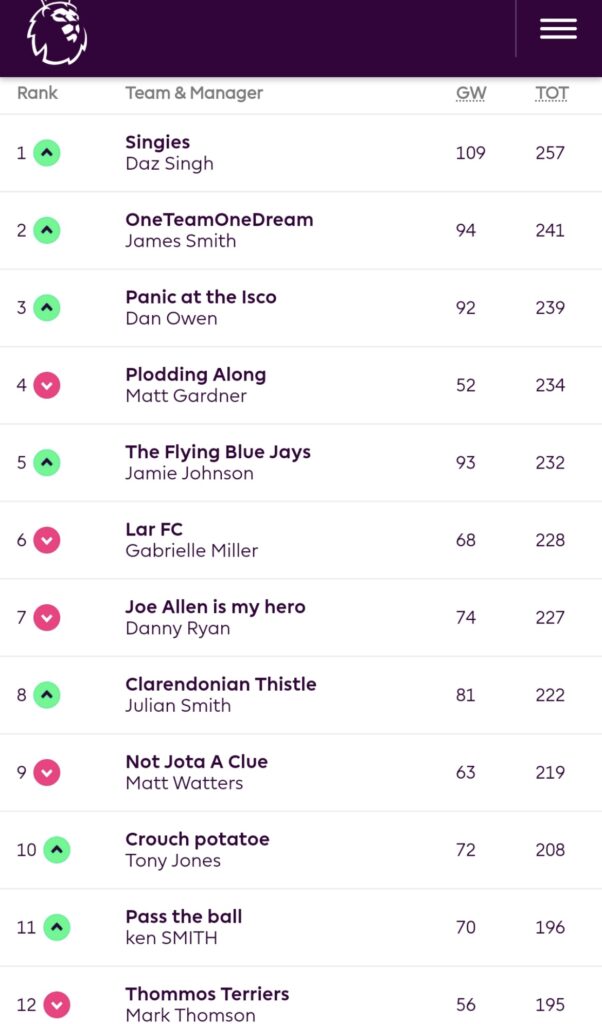
Task: Click the green up arrow beside Singies
Action: click(x=47, y=153)
